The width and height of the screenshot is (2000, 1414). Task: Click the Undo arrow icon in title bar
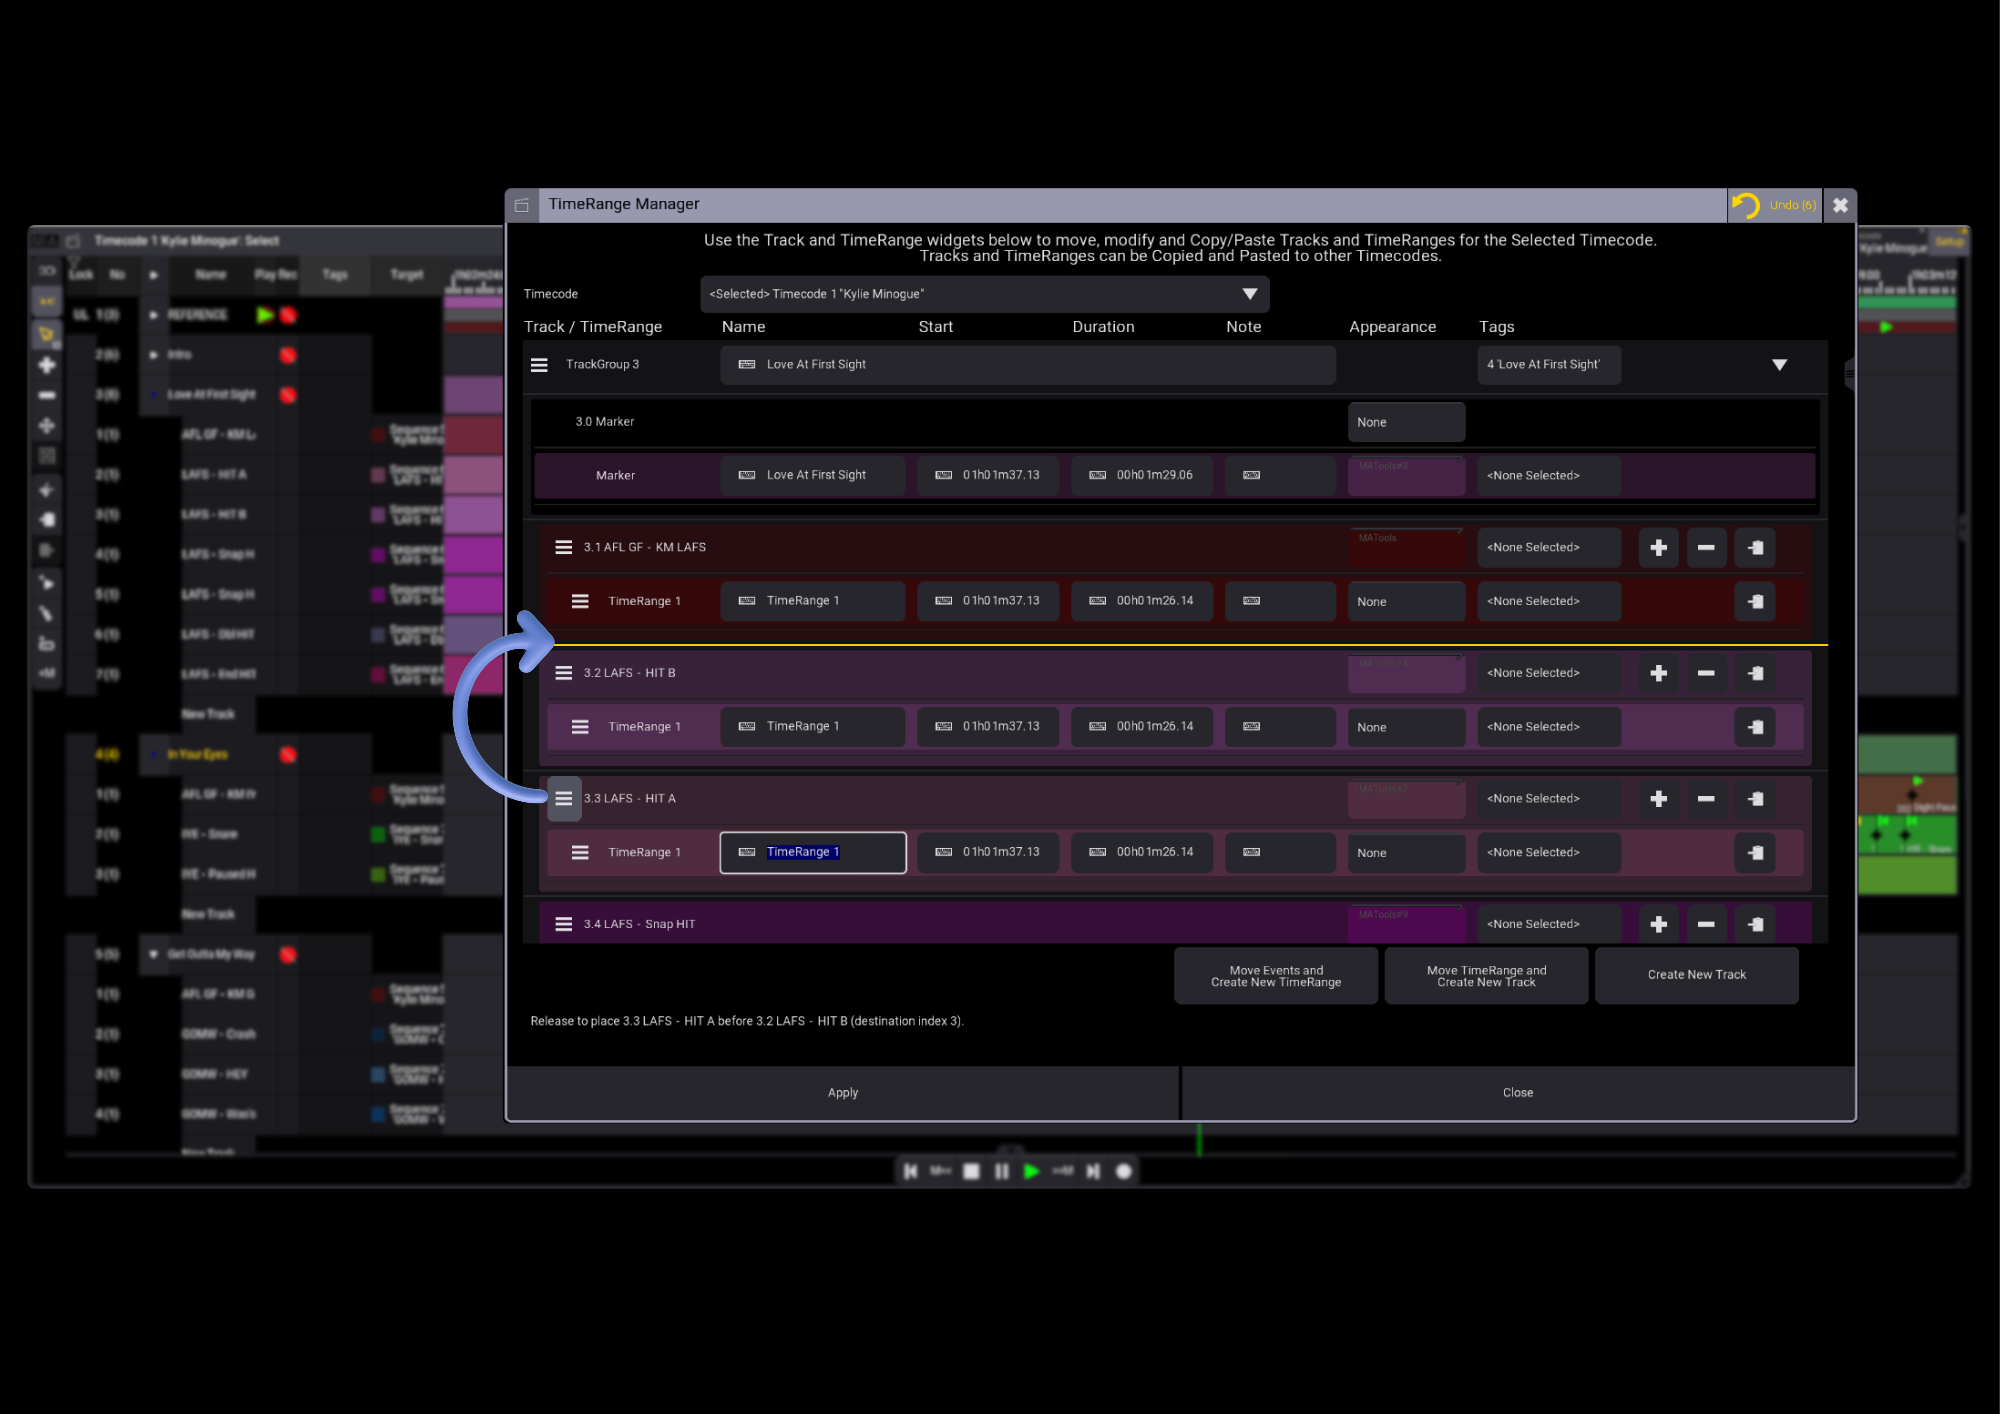coord(1745,205)
